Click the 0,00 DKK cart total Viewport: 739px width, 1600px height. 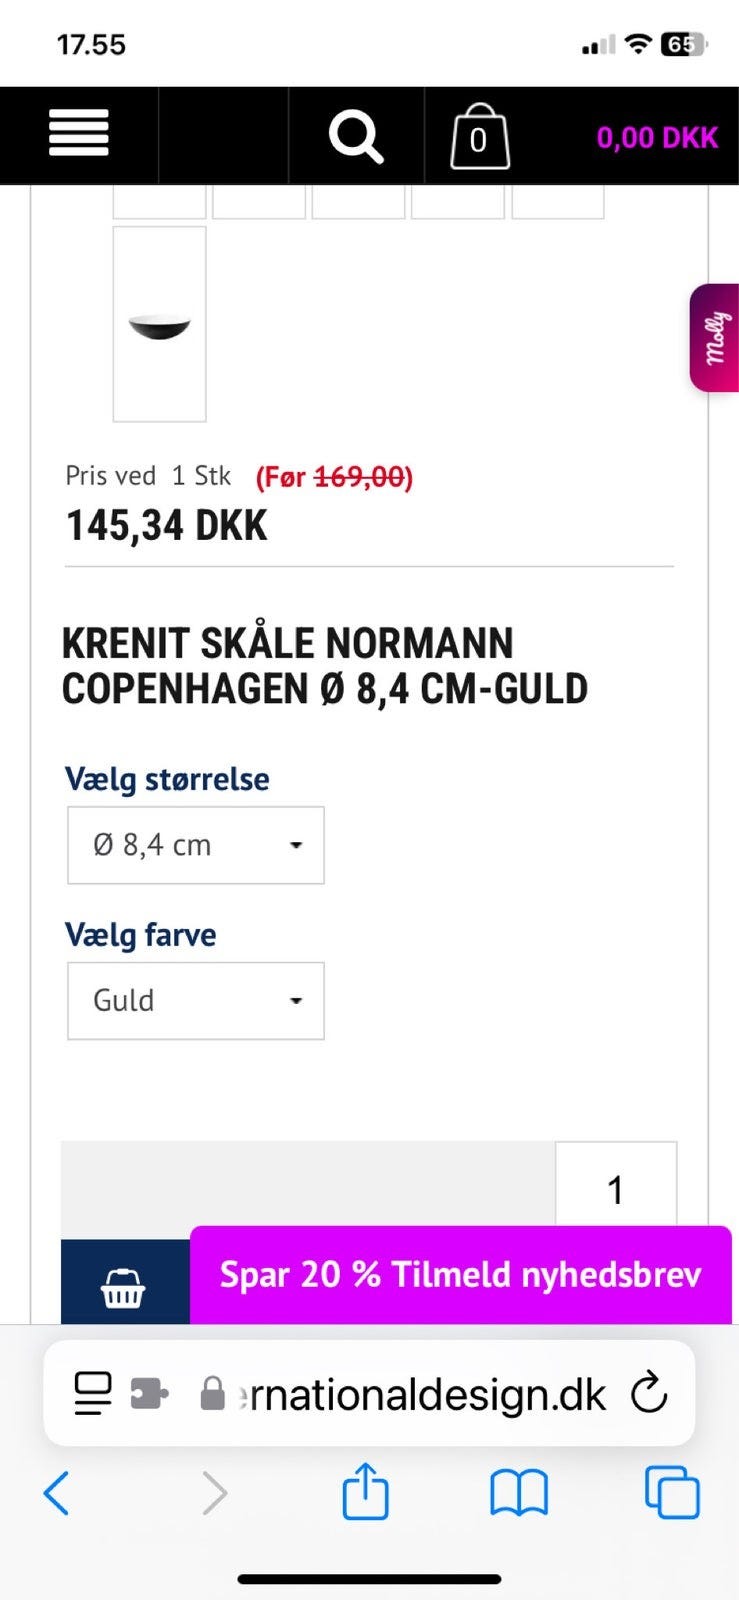[657, 137]
